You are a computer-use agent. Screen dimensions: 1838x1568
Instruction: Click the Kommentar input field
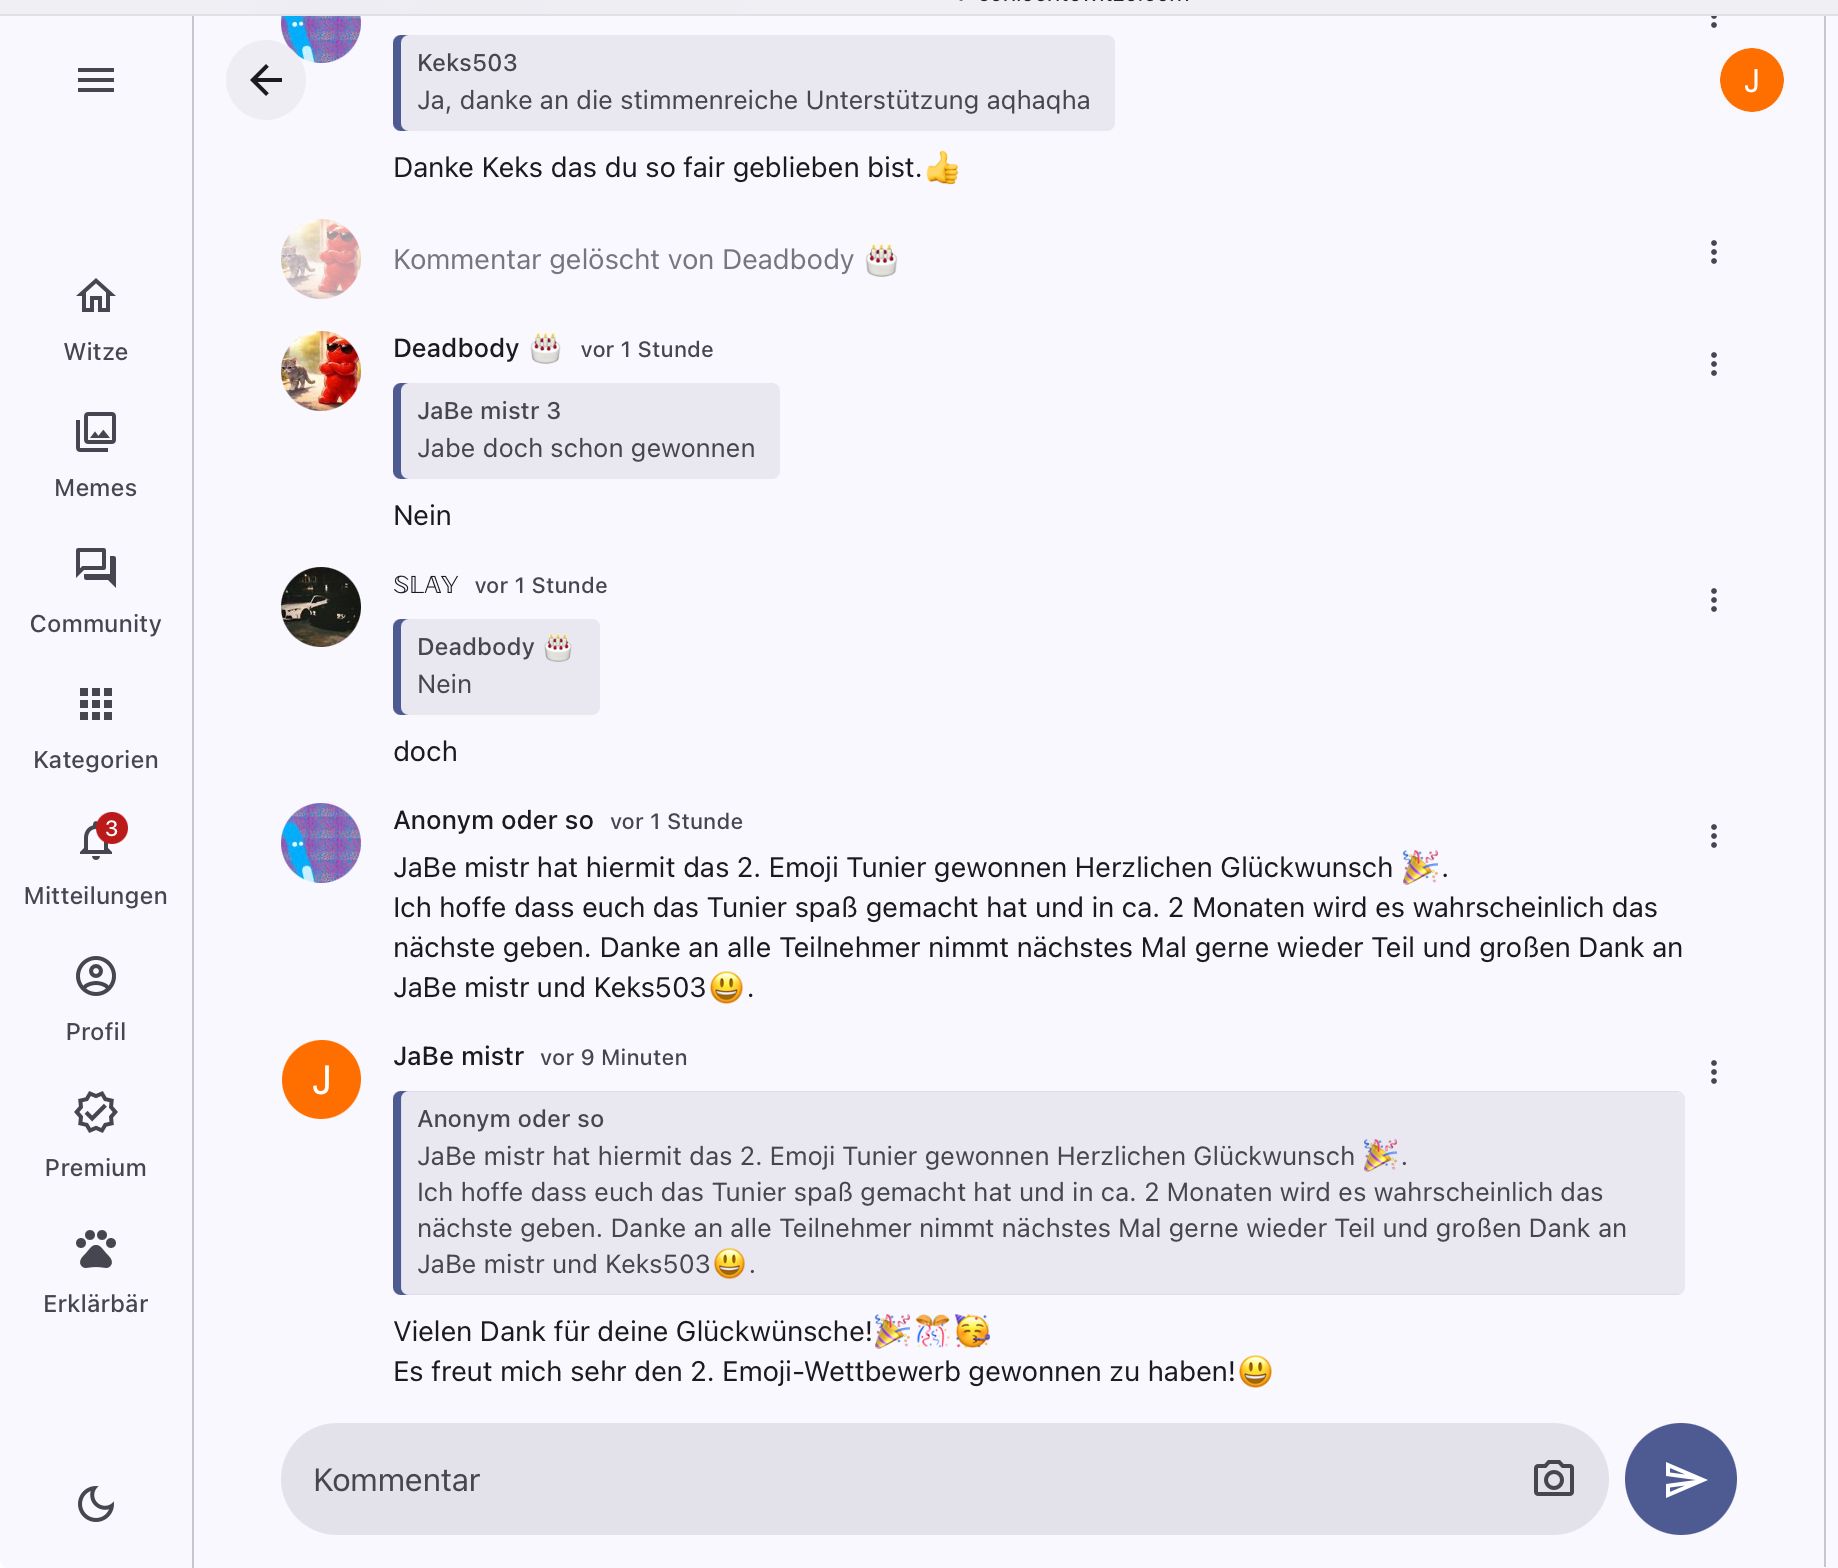[x=900, y=1480]
